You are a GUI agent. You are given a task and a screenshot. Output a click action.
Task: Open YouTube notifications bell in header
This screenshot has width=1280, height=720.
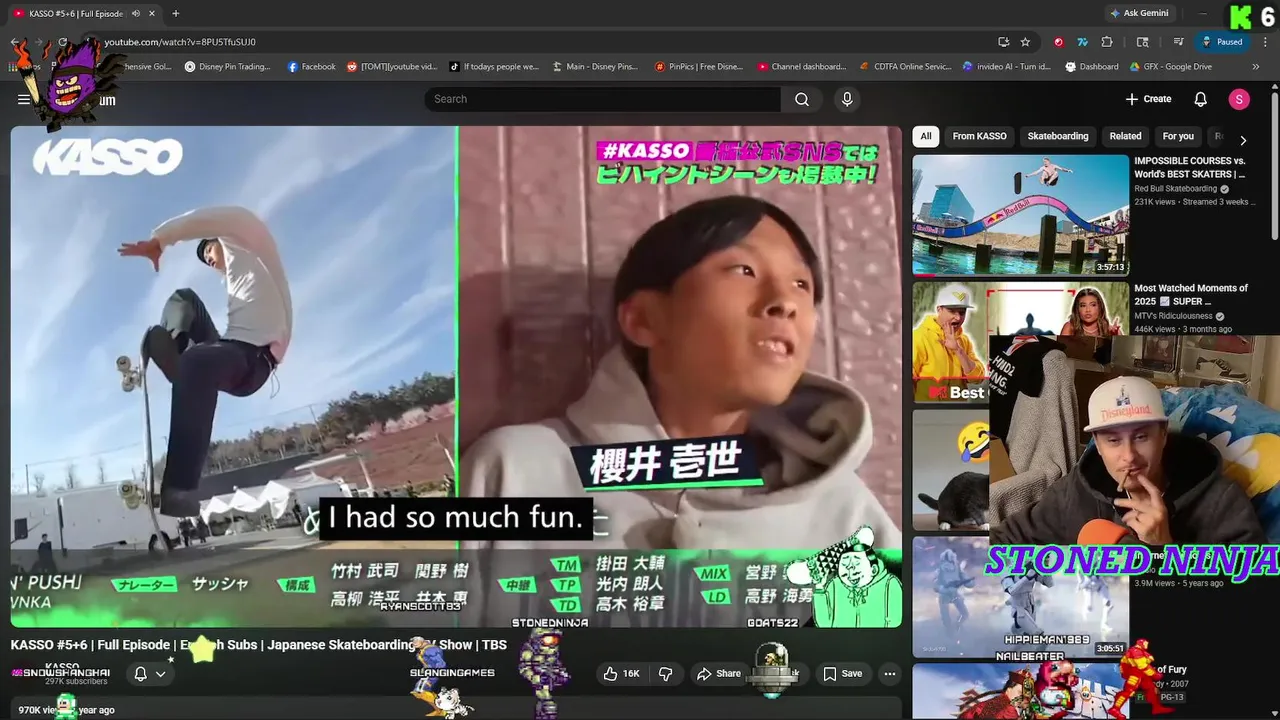[1201, 99]
